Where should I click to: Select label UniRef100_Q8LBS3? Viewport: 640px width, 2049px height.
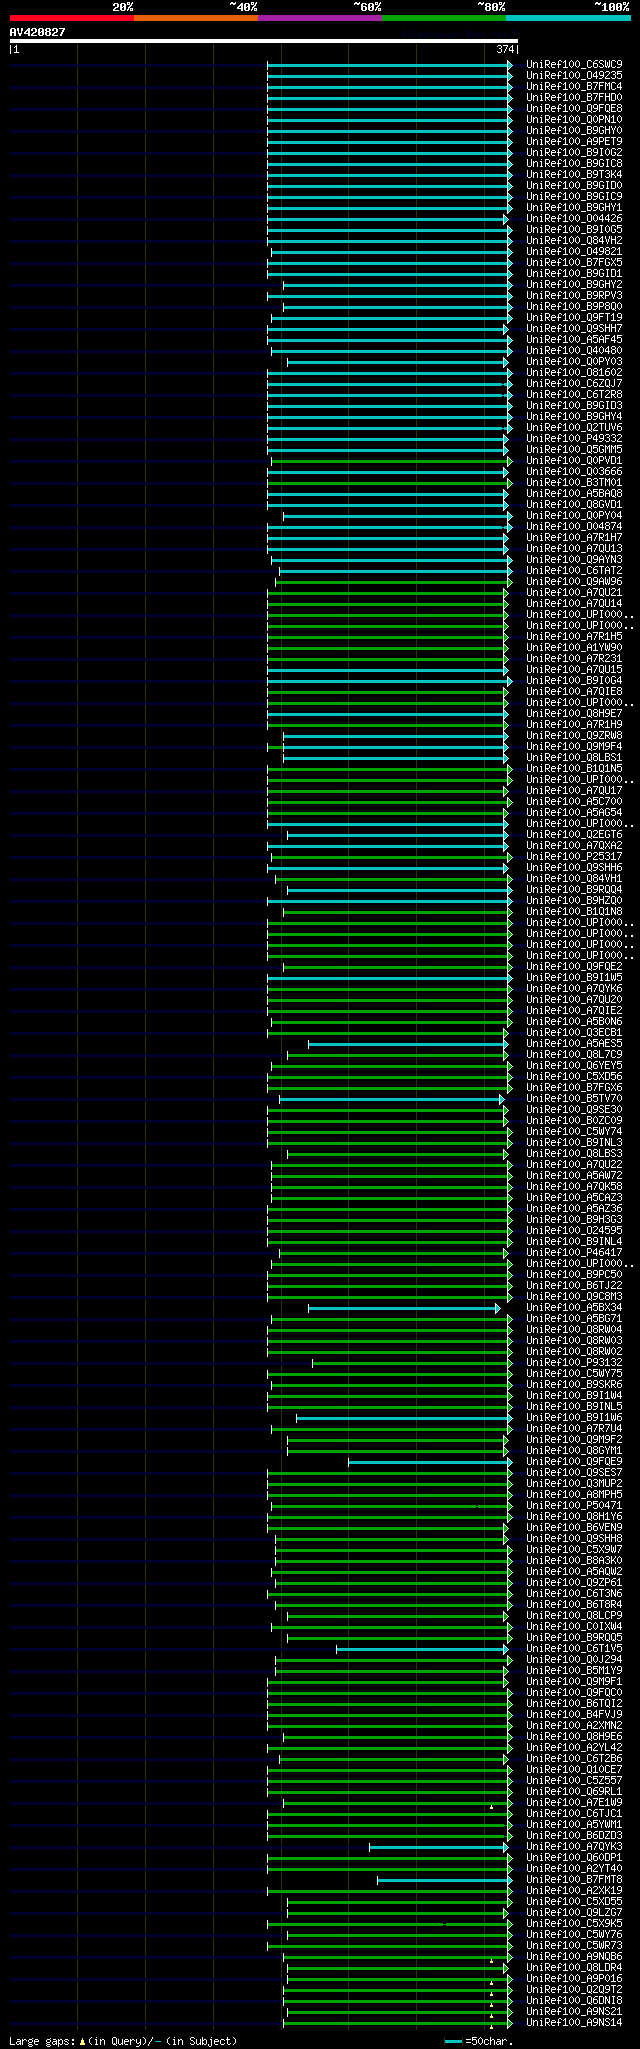click(x=574, y=1153)
